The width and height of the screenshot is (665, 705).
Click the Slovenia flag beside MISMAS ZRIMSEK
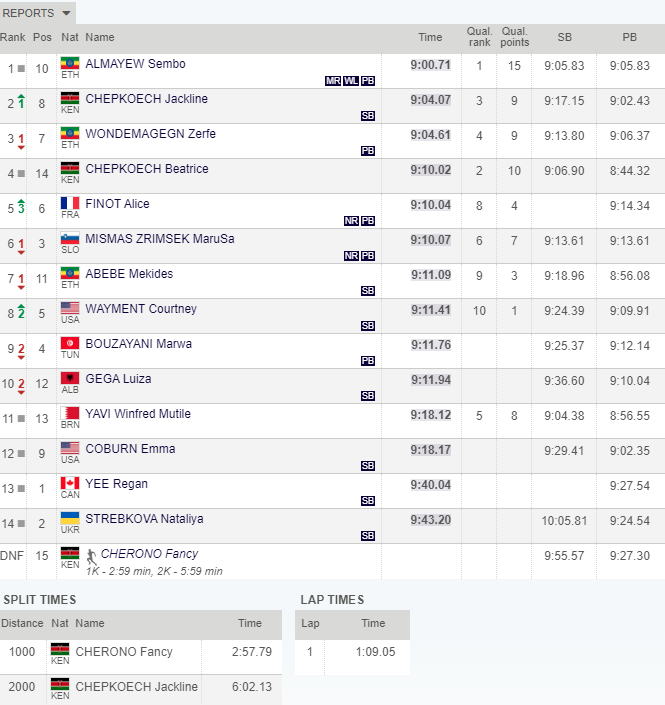[70, 238]
